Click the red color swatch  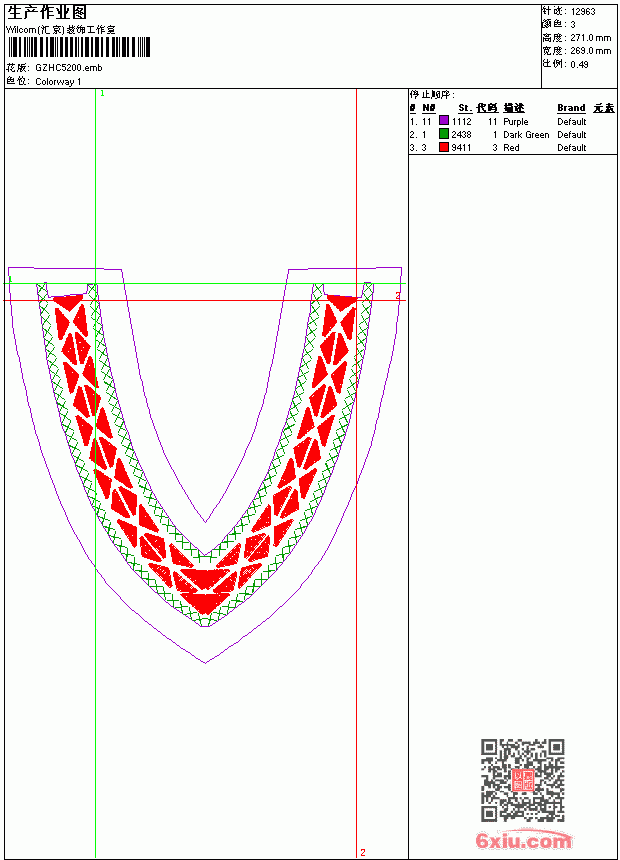point(444,147)
